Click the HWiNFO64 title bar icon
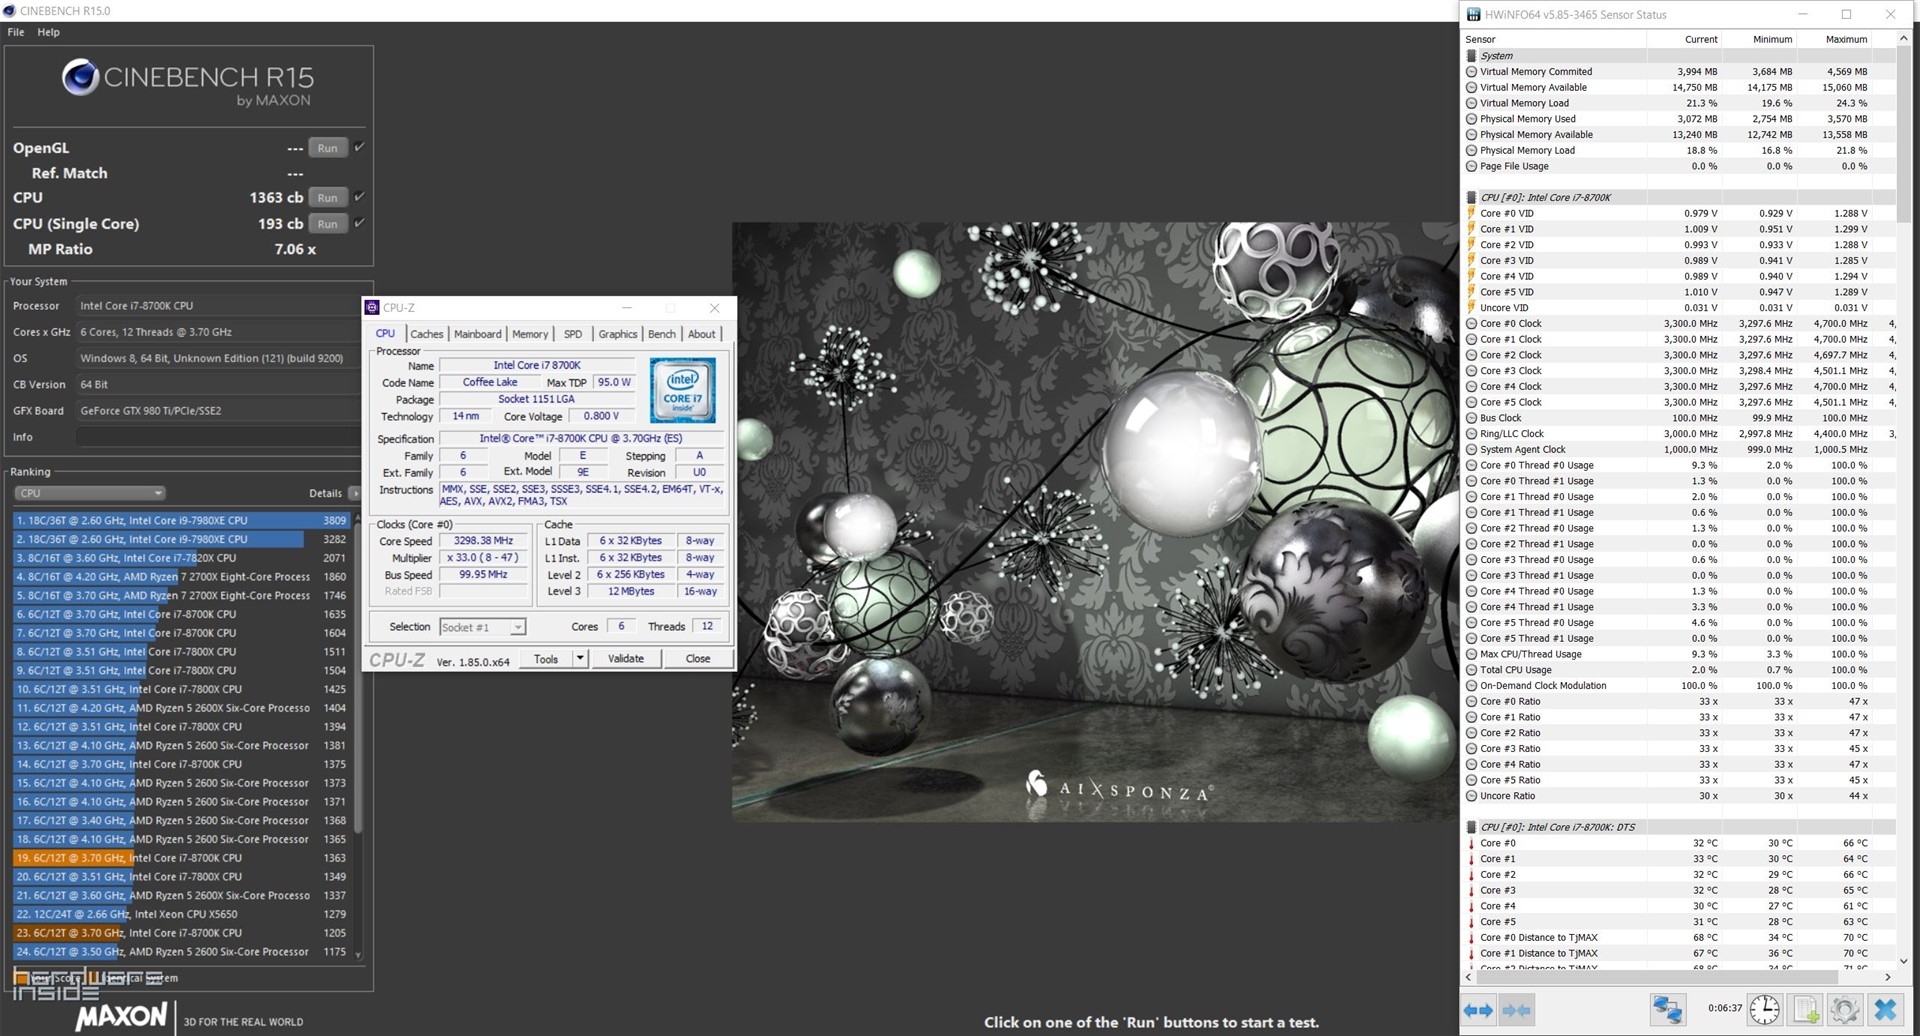The height and width of the screenshot is (1036, 1920). 1473,15
